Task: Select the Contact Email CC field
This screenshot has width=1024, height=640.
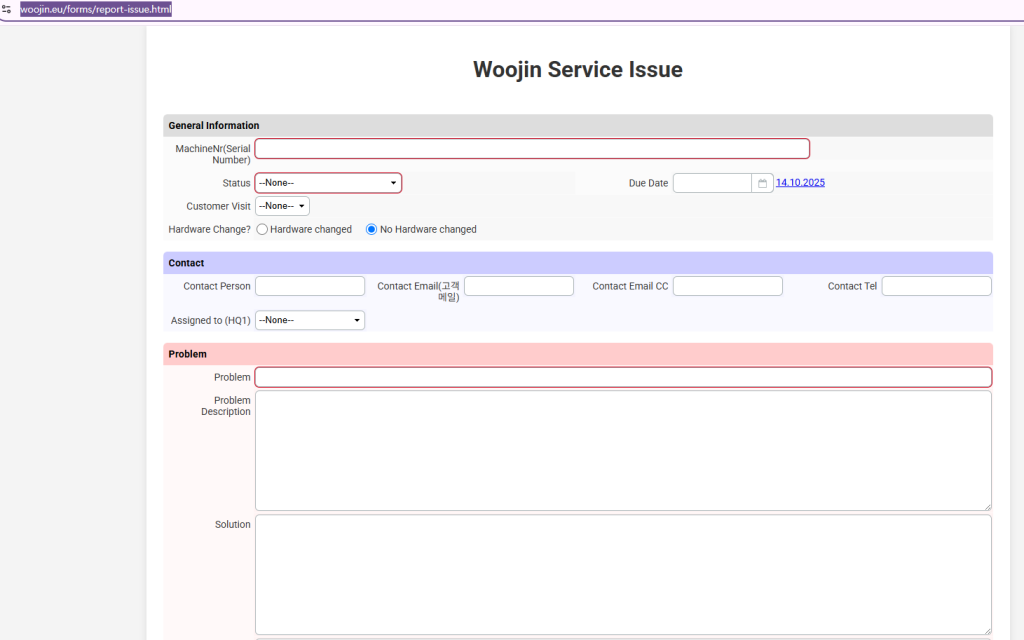Action: pos(727,286)
